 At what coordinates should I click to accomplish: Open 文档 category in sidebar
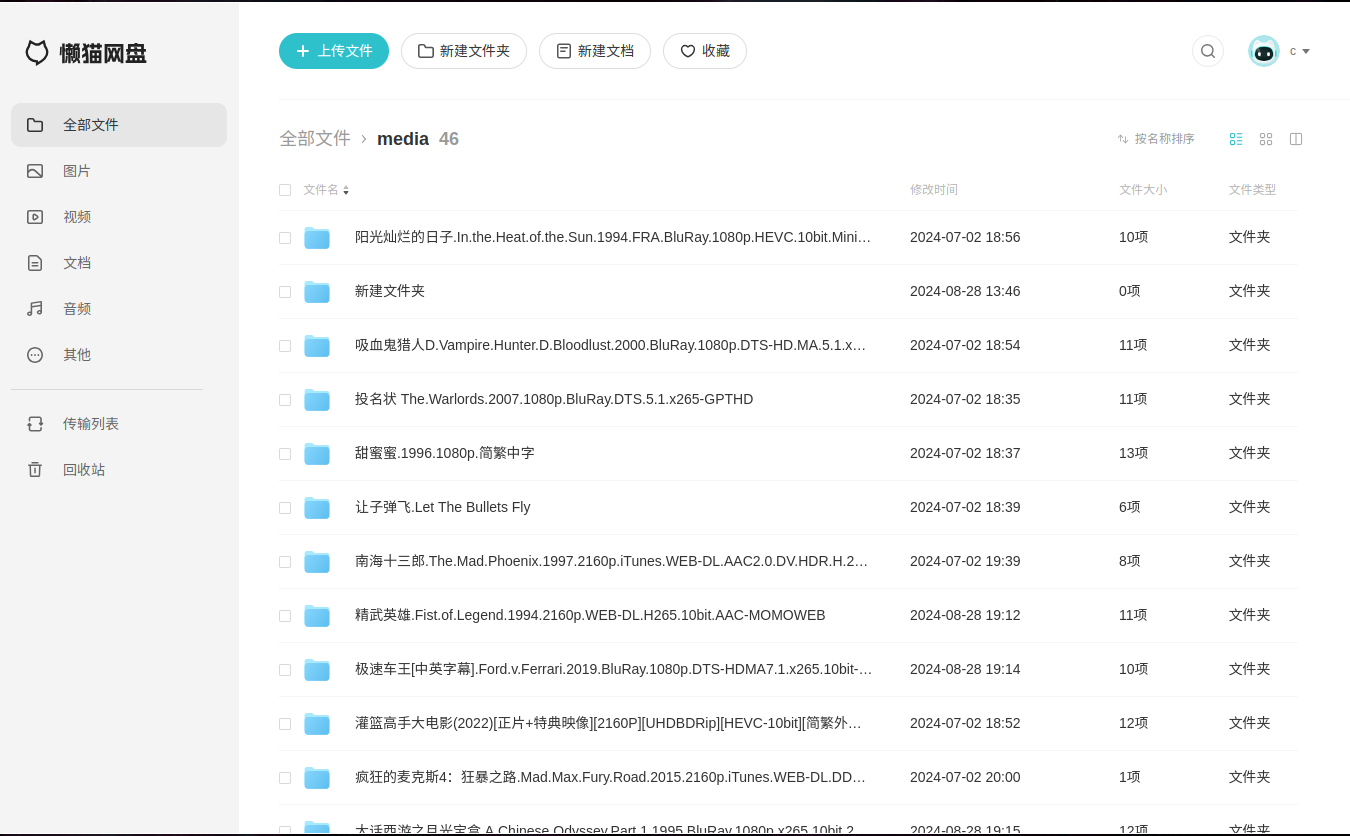click(x=119, y=263)
